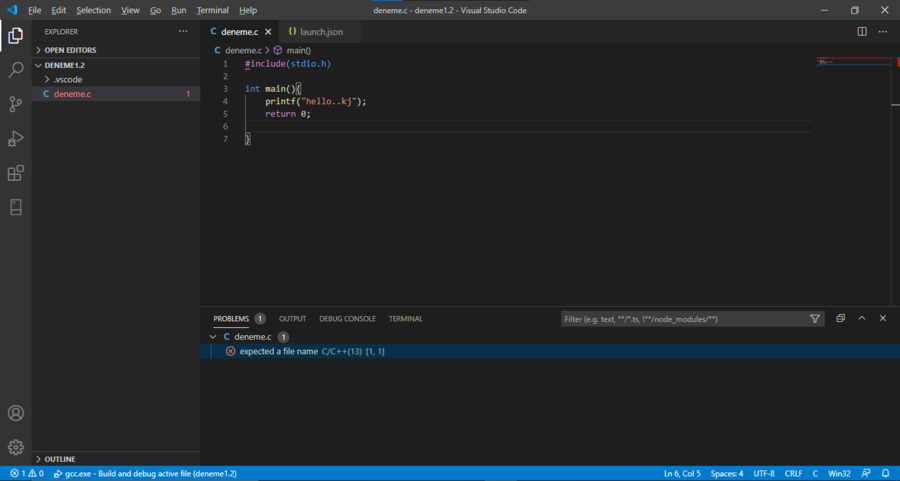Open the Help menu
The width and height of the screenshot is (900, 481).
248,10
